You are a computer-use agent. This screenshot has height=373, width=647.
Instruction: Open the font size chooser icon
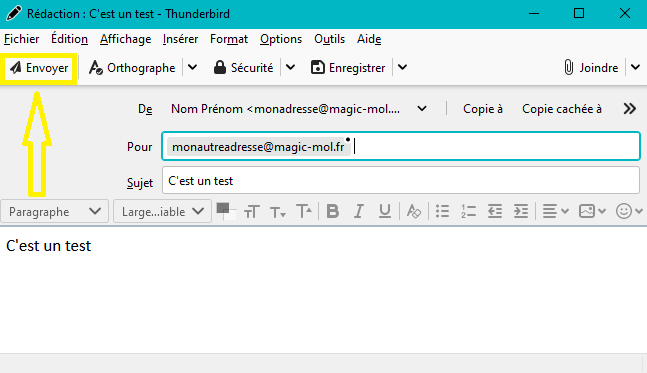point(251,212)
